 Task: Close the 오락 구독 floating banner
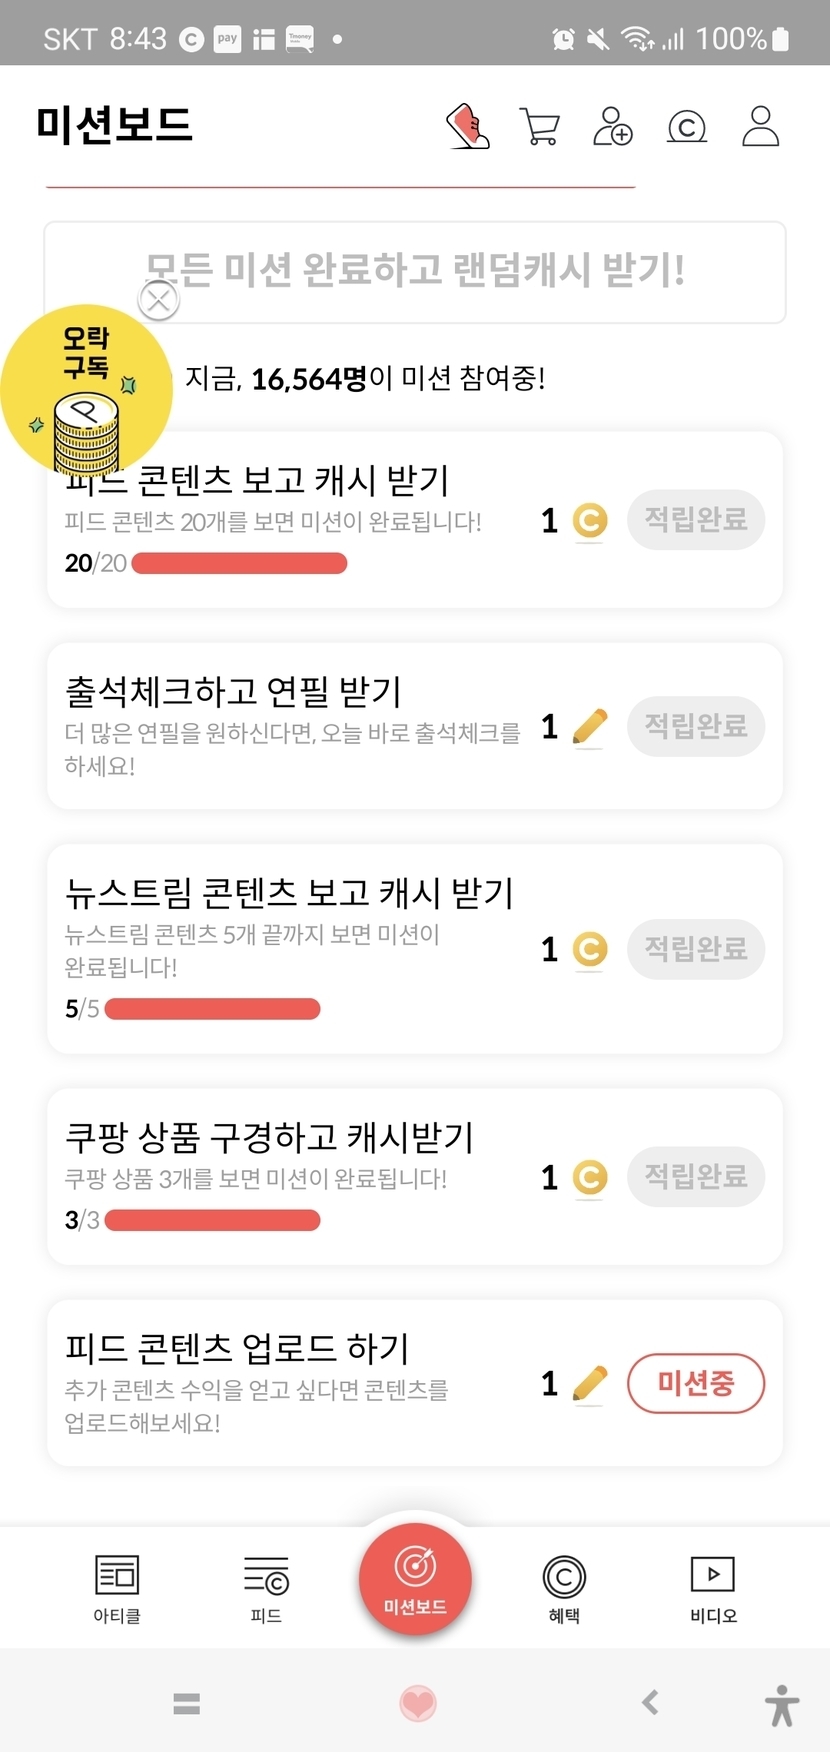tap(158, 299)
